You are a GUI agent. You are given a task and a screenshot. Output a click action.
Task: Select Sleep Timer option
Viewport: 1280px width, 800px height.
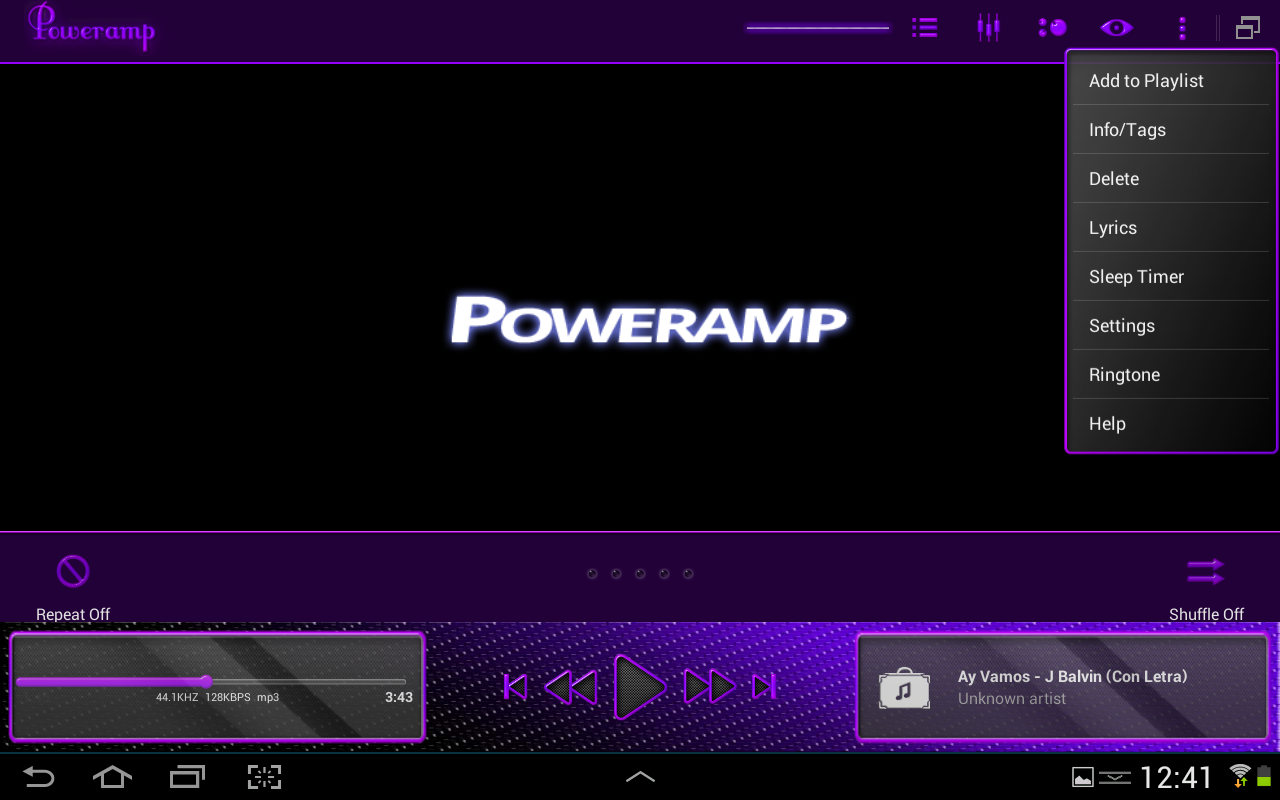pos(1170,277)
